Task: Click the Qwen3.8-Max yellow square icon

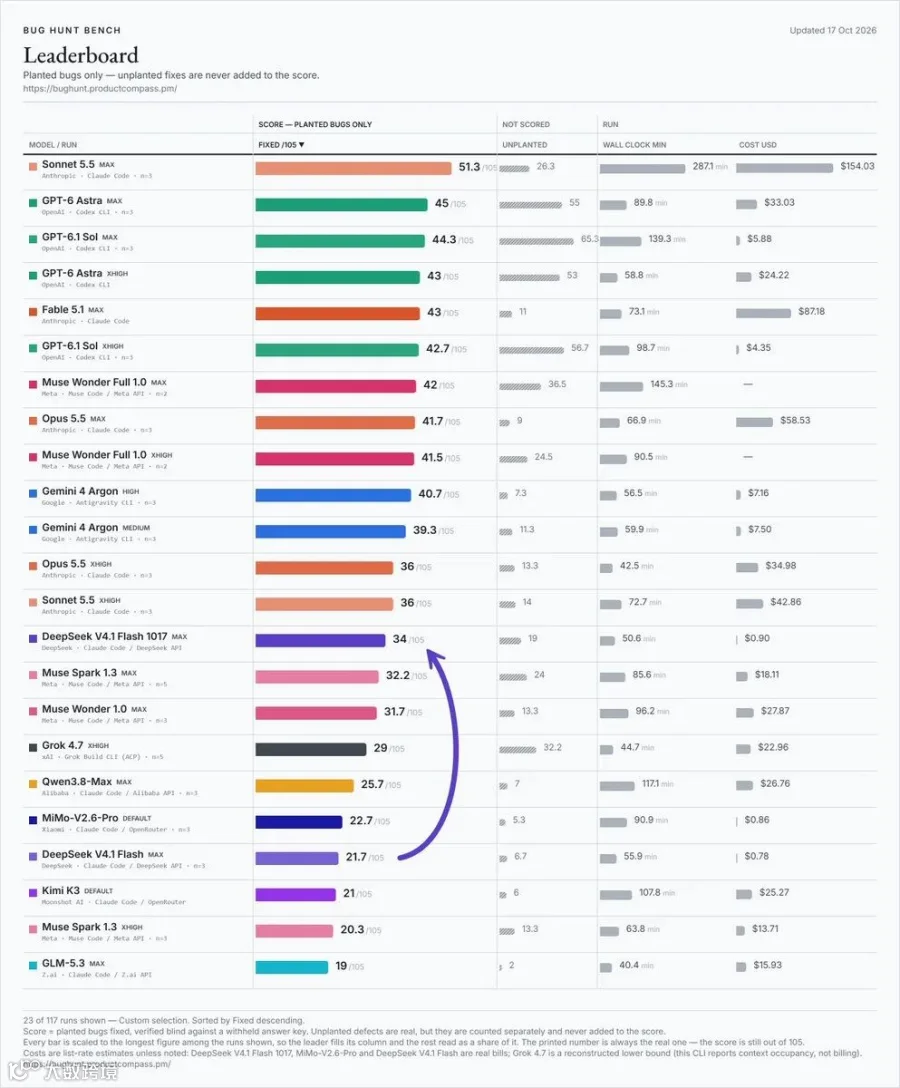Action: pyautogui.click(x=33, y=784)
